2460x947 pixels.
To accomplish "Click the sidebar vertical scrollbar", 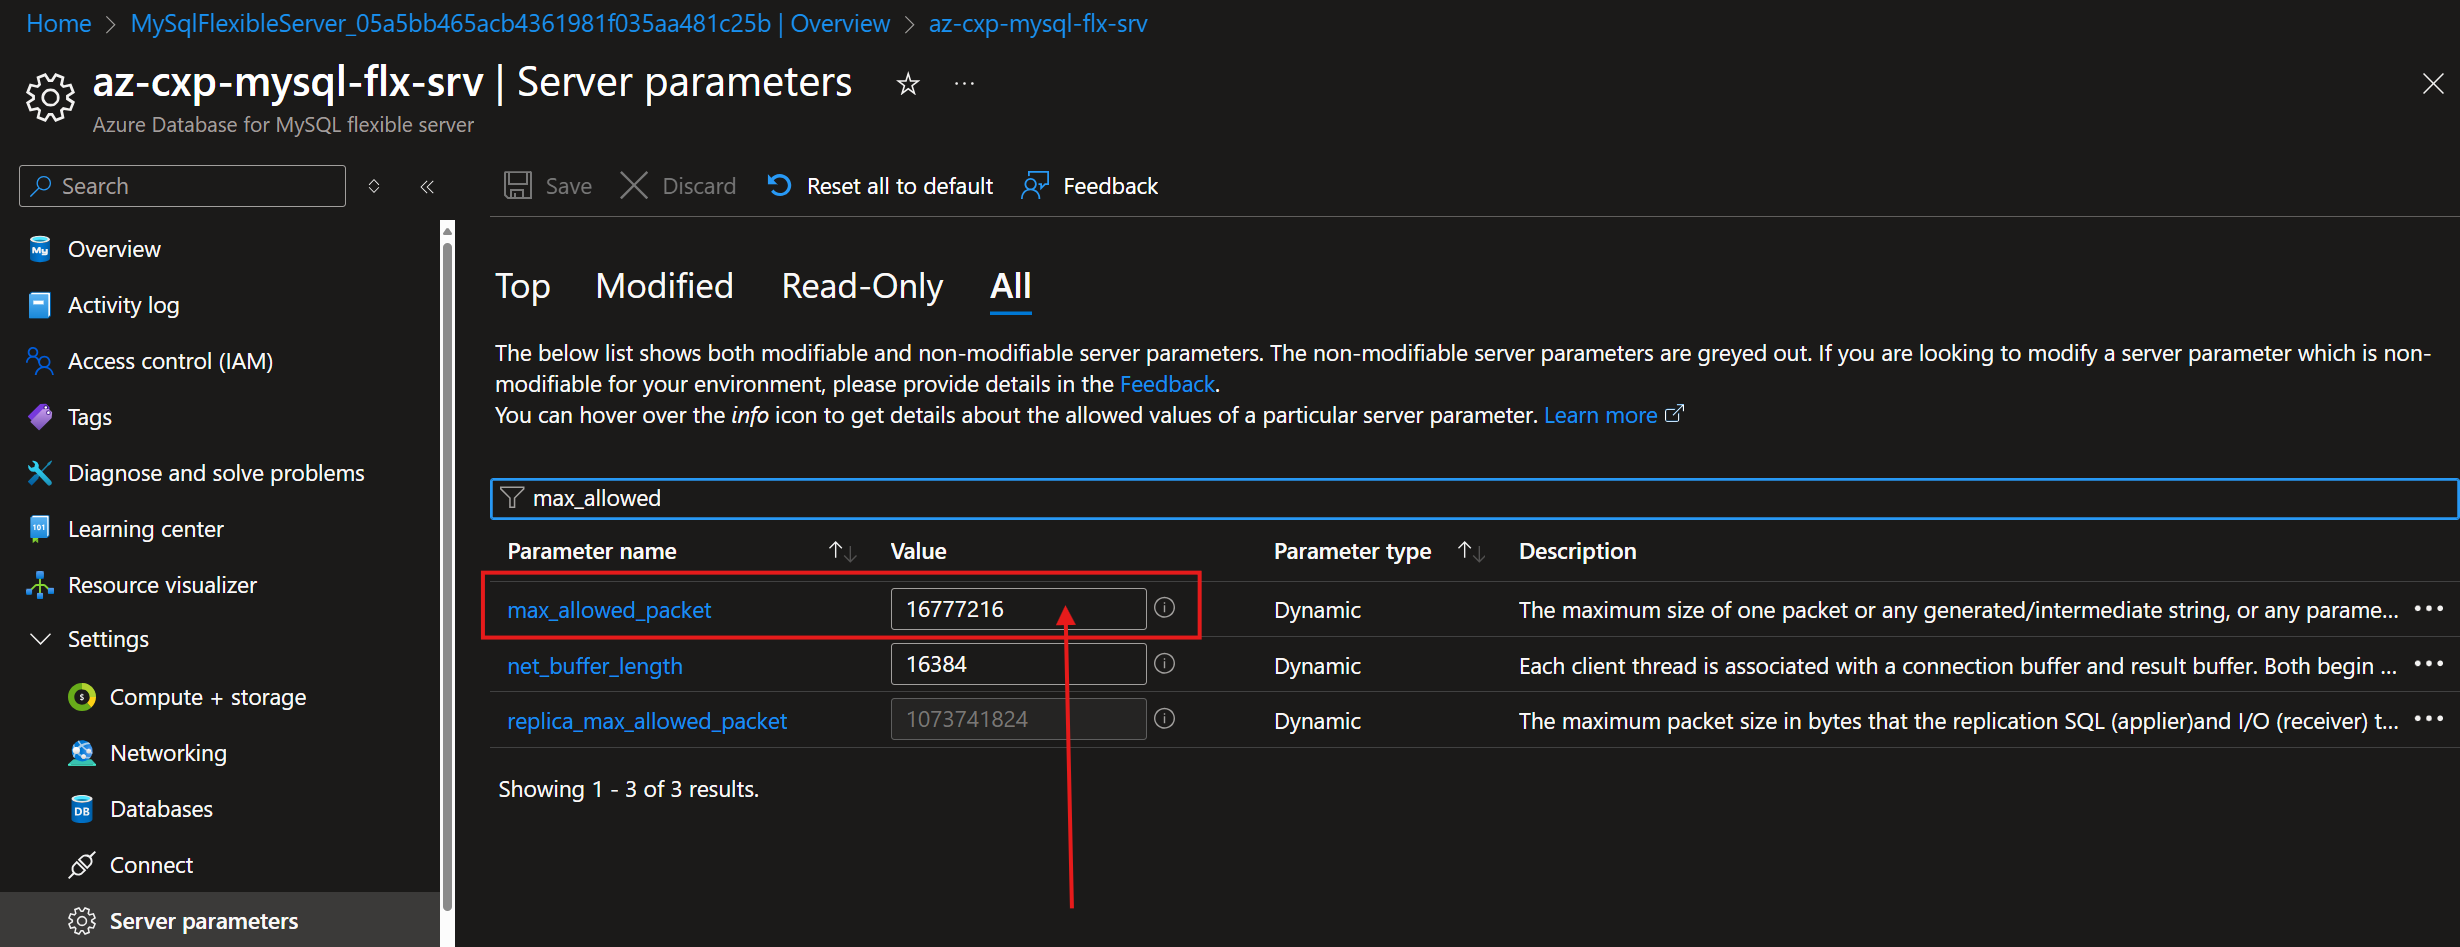I will pyautogui.click(x=447, y=575).
